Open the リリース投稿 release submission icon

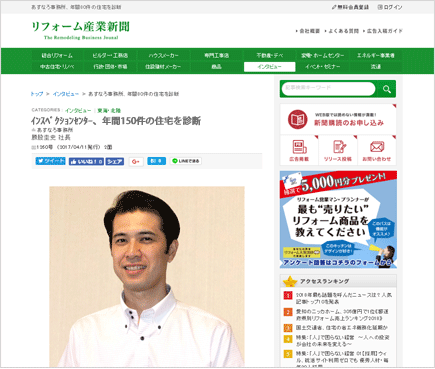(x=338, y=150)
